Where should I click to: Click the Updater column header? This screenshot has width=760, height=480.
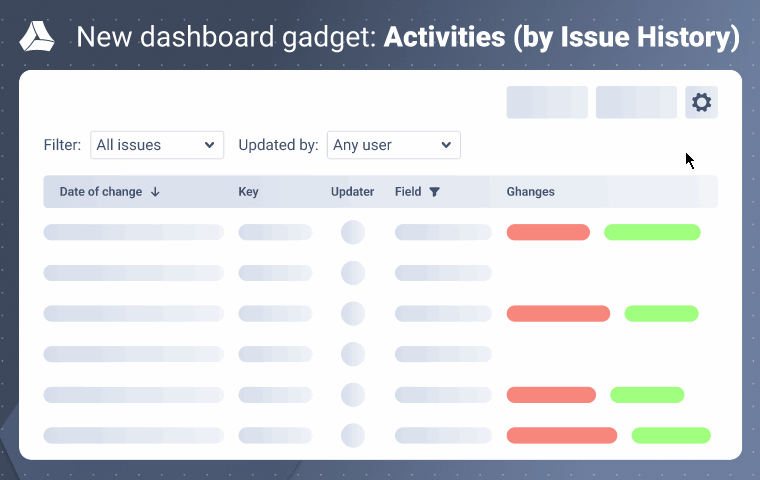coord(352,192)
